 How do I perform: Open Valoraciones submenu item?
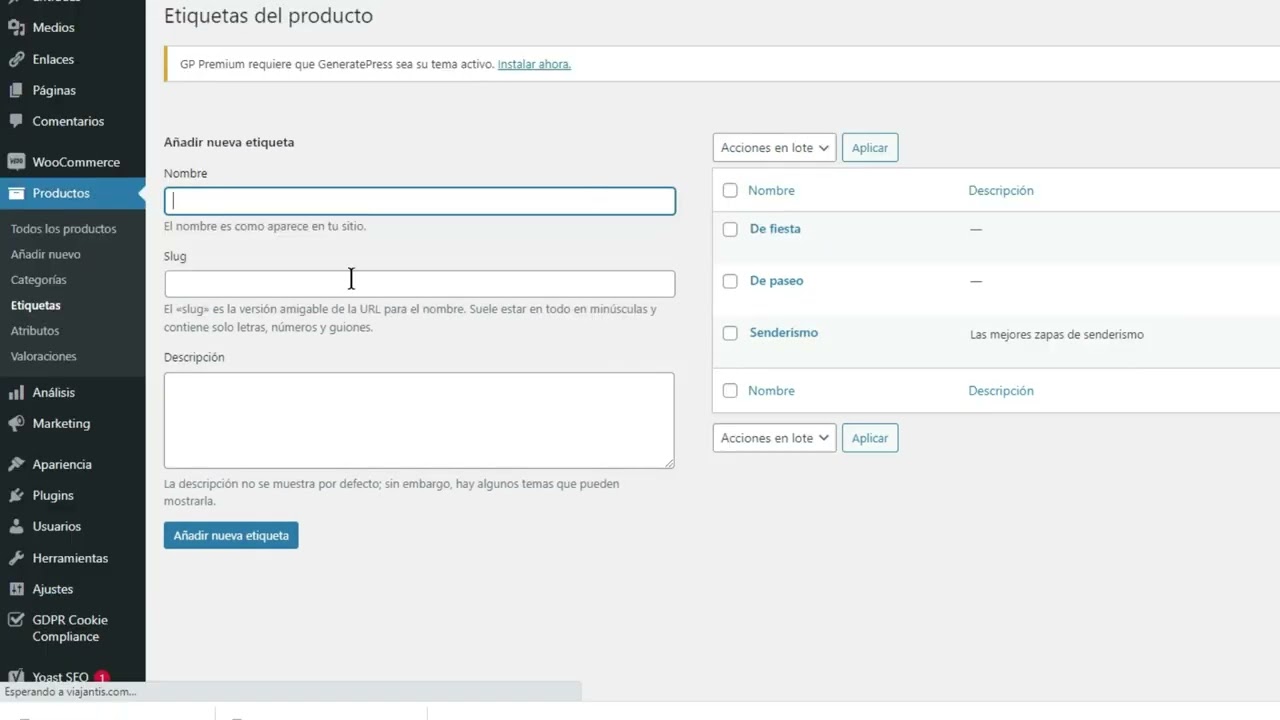(44, 356)
